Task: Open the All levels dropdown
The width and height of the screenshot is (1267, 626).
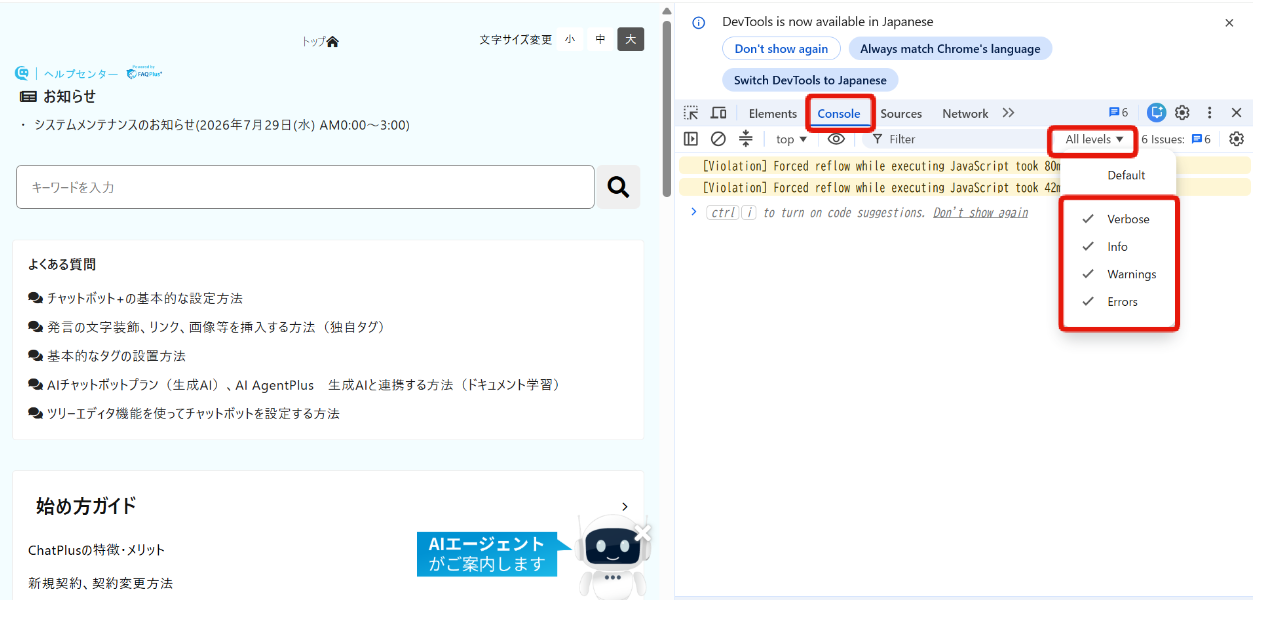Action: pyautogui.click(x=1094, y=139)
